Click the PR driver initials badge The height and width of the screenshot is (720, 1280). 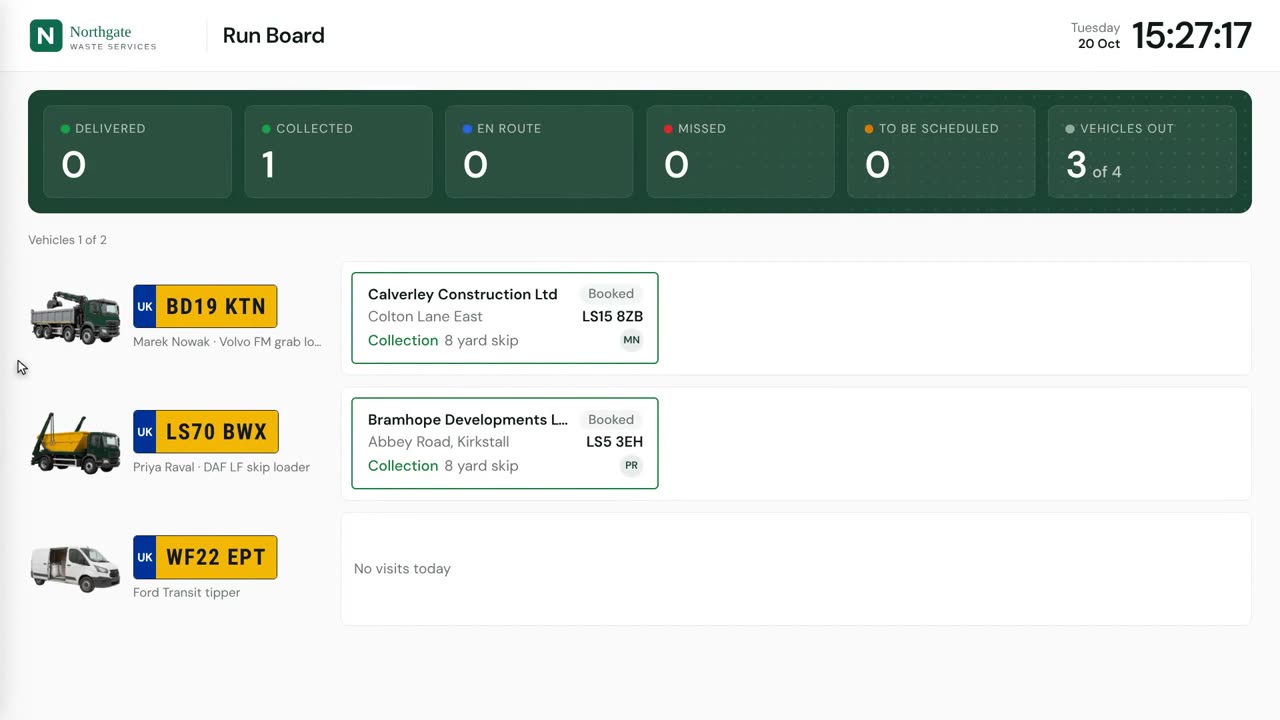(x=631, y=465)
